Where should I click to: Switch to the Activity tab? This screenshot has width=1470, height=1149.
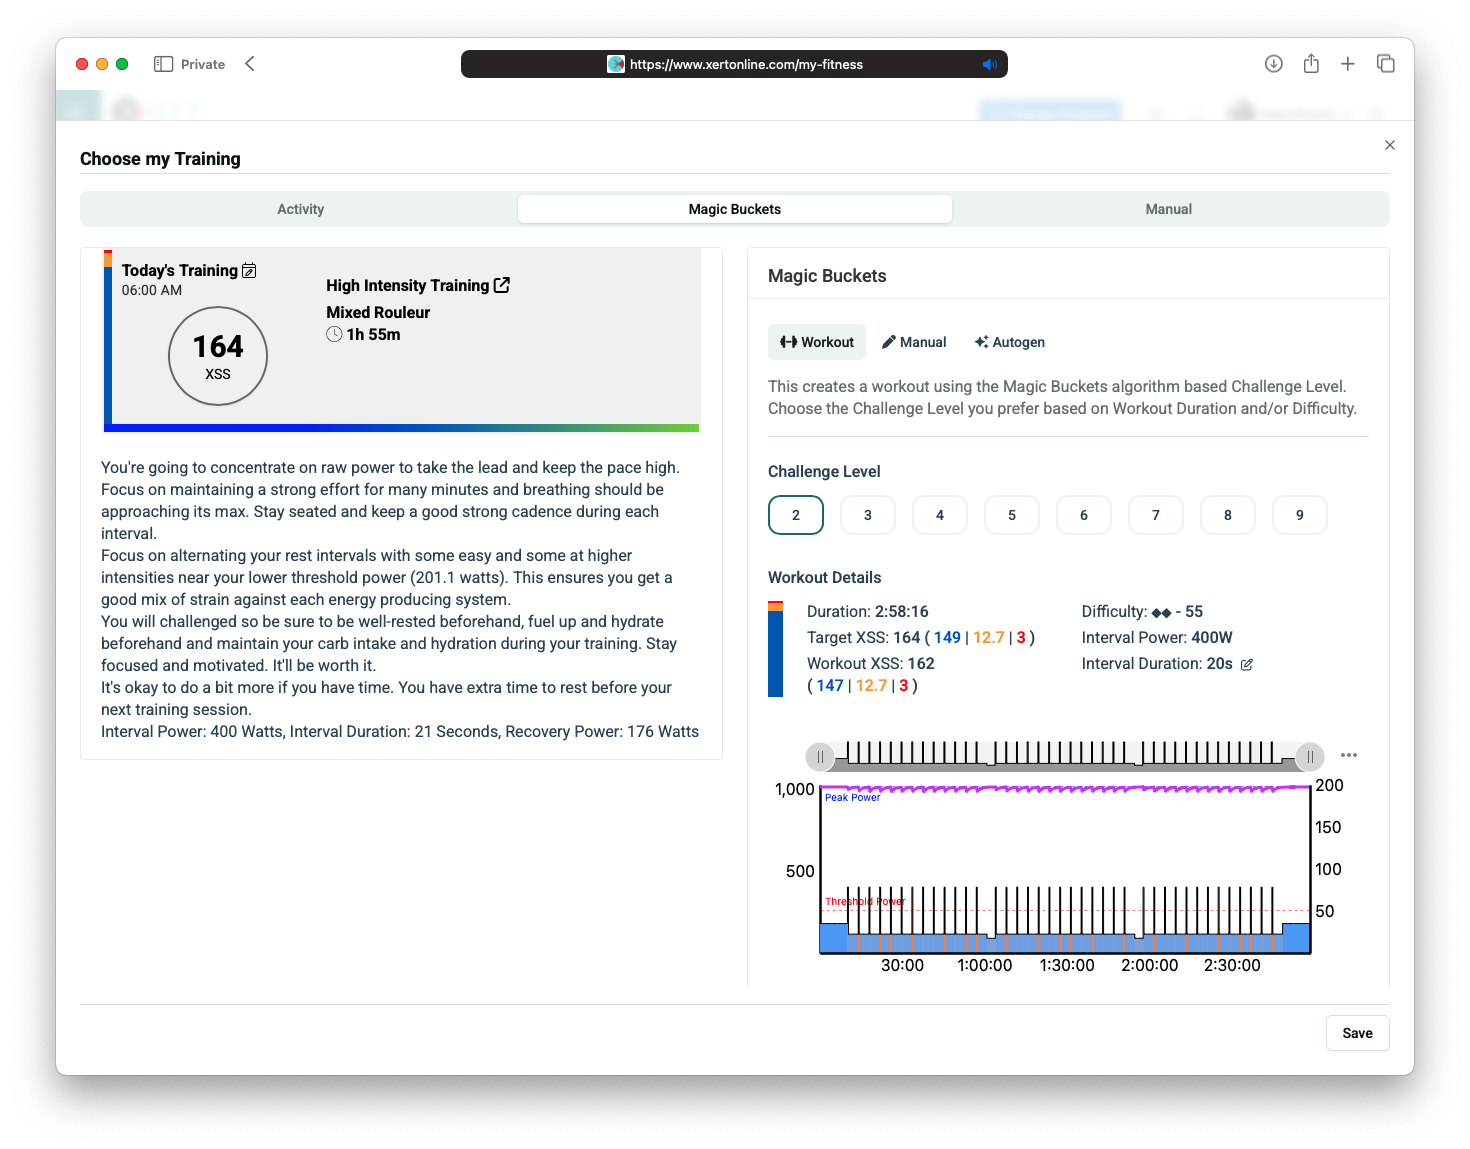pos(300,209)
